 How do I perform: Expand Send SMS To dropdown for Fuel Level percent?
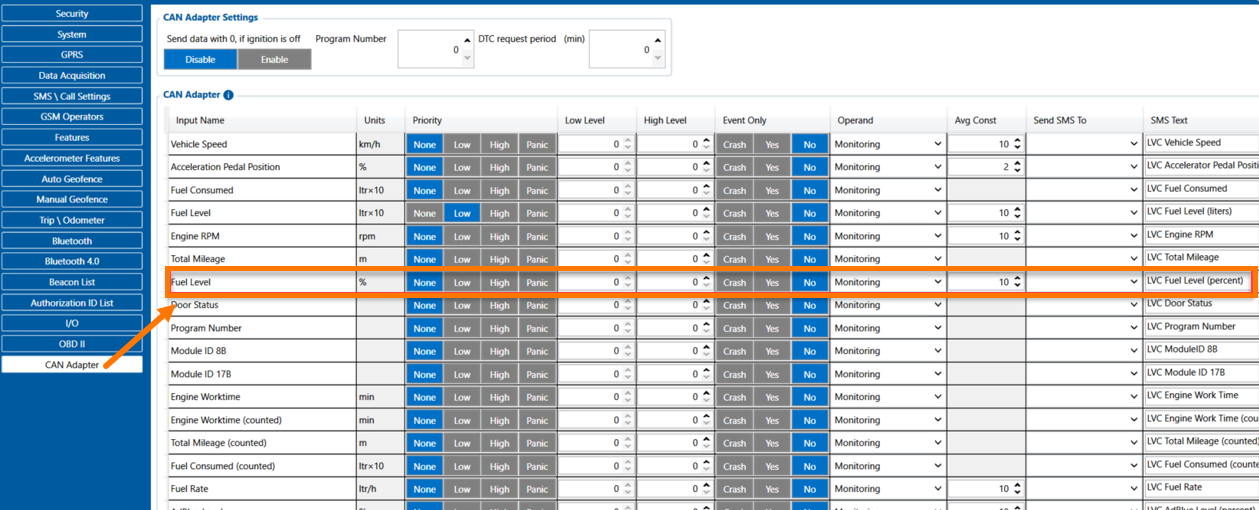pos(1133,282)
